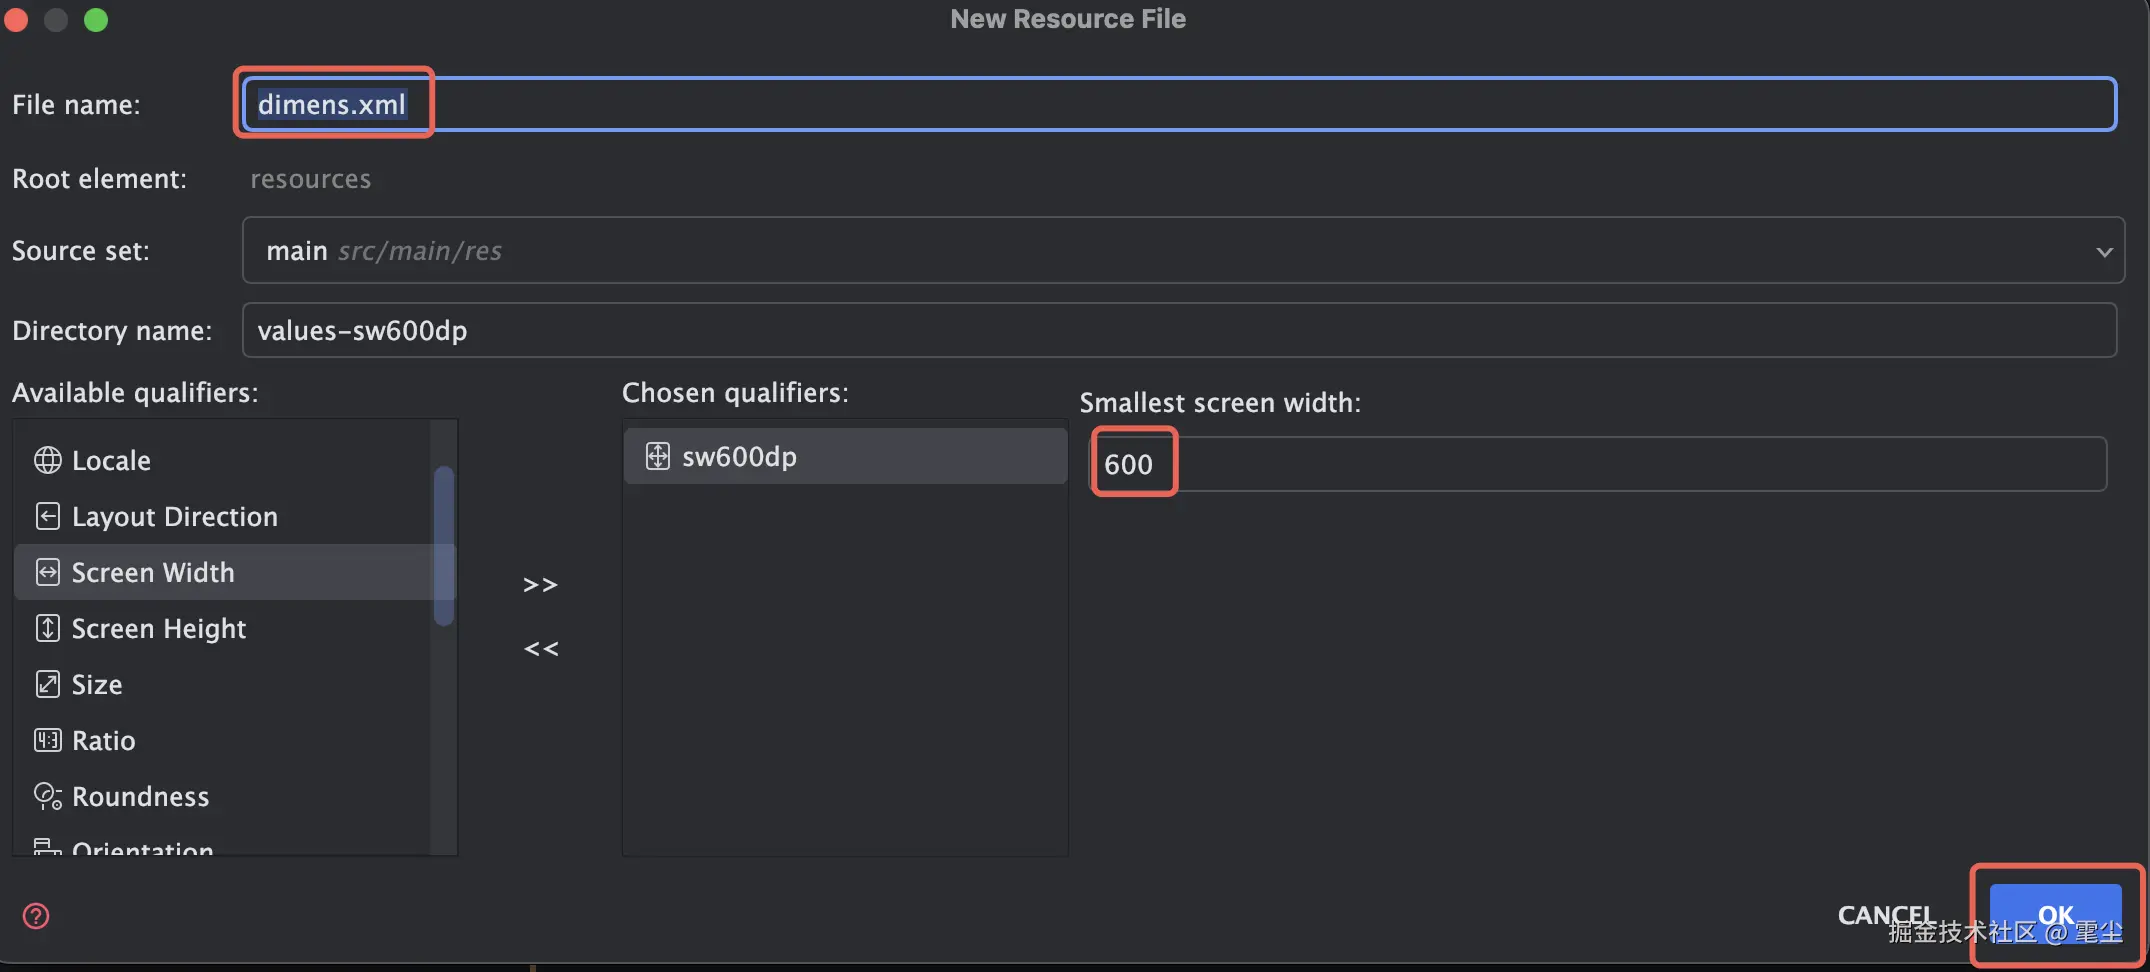Click the Cancel button
This screenshot has width=2150, height=972.
click(1885, 915)
